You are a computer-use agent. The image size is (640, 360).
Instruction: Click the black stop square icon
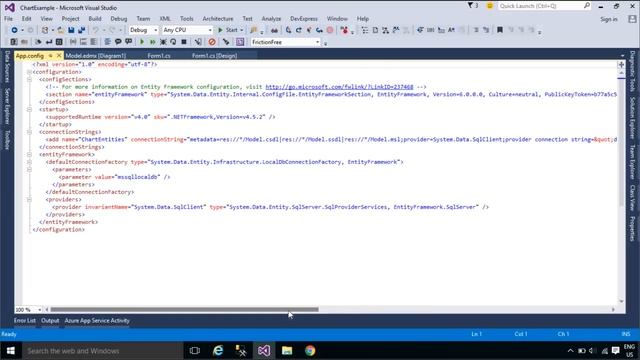point(184,42)
